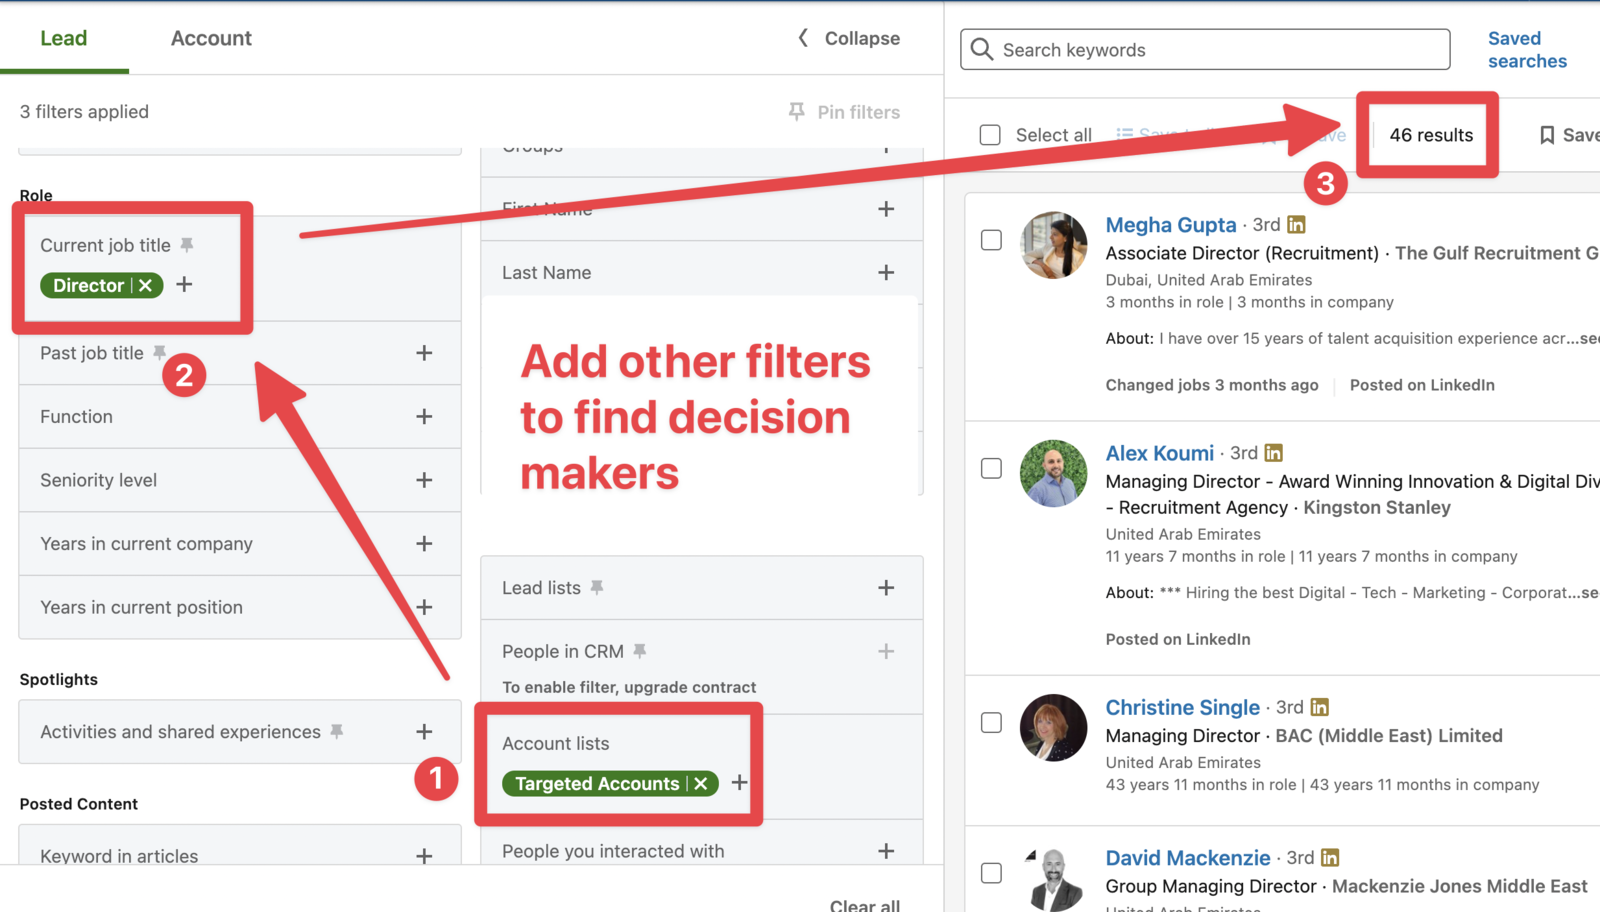Tick the Select all checkbox

pyautogui.click(x=990, y=135)
